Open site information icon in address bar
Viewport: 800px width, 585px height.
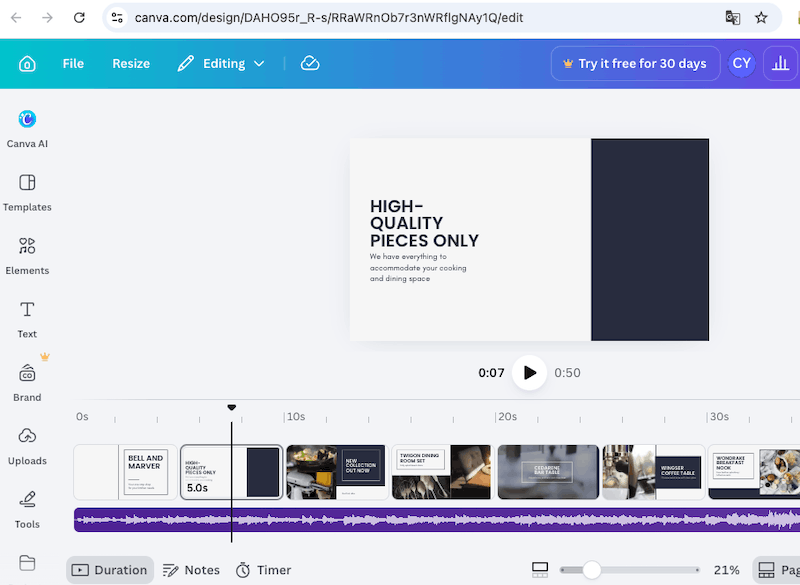point(117,18)
